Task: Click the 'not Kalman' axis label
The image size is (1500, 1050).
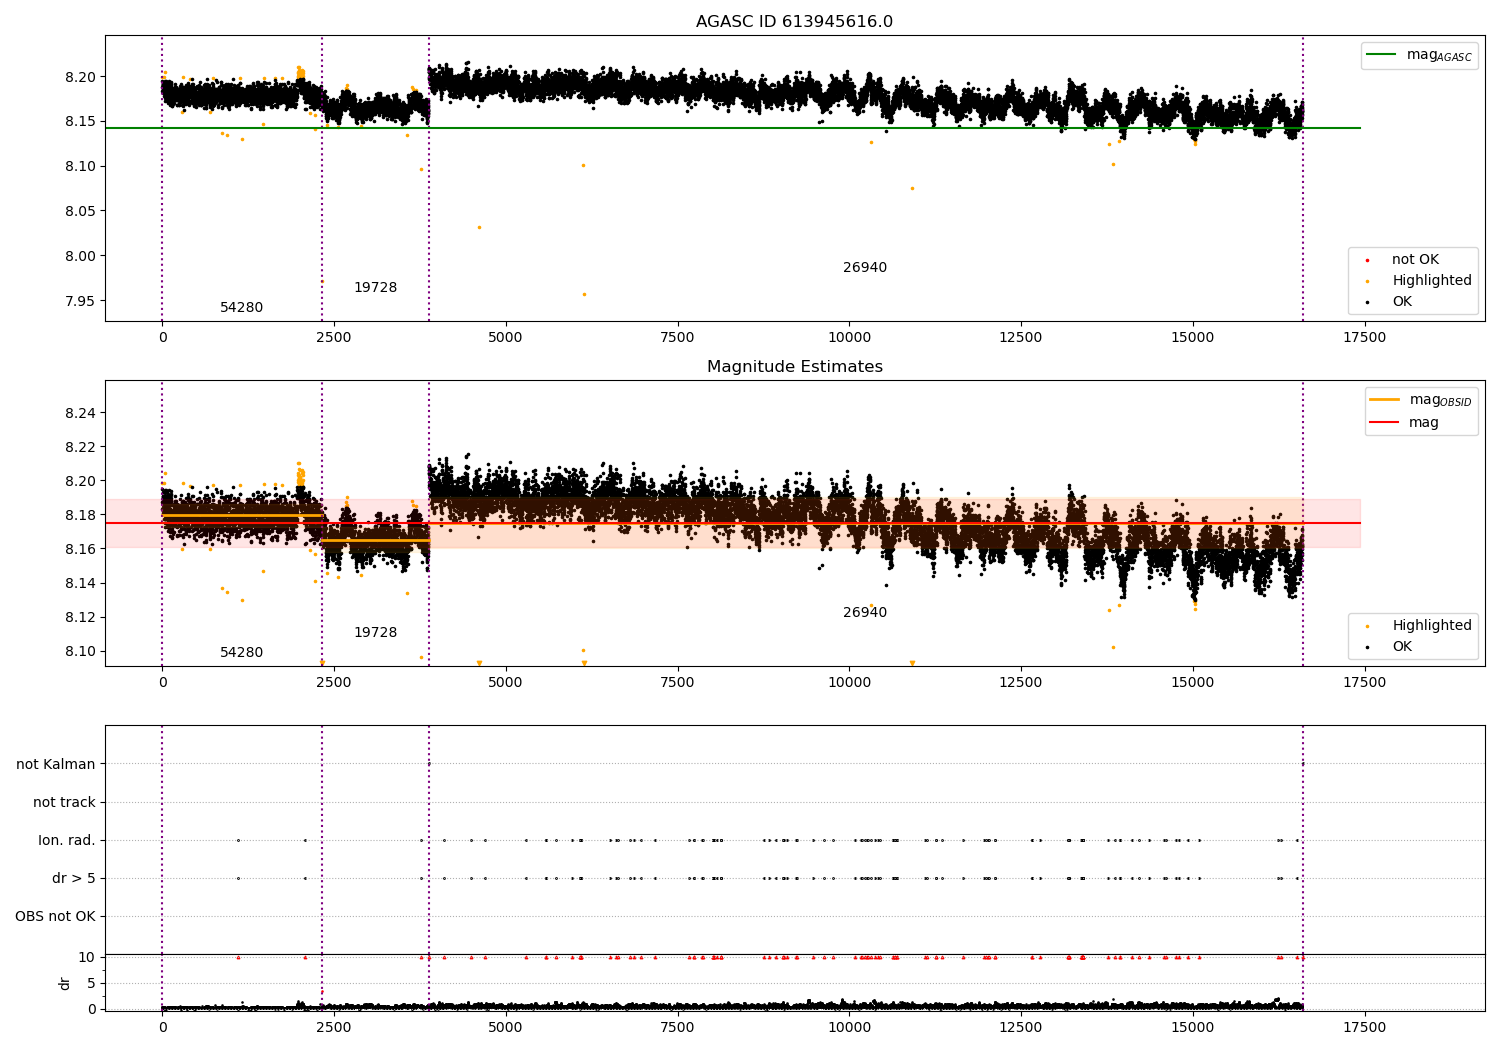Action: point(56,764)
